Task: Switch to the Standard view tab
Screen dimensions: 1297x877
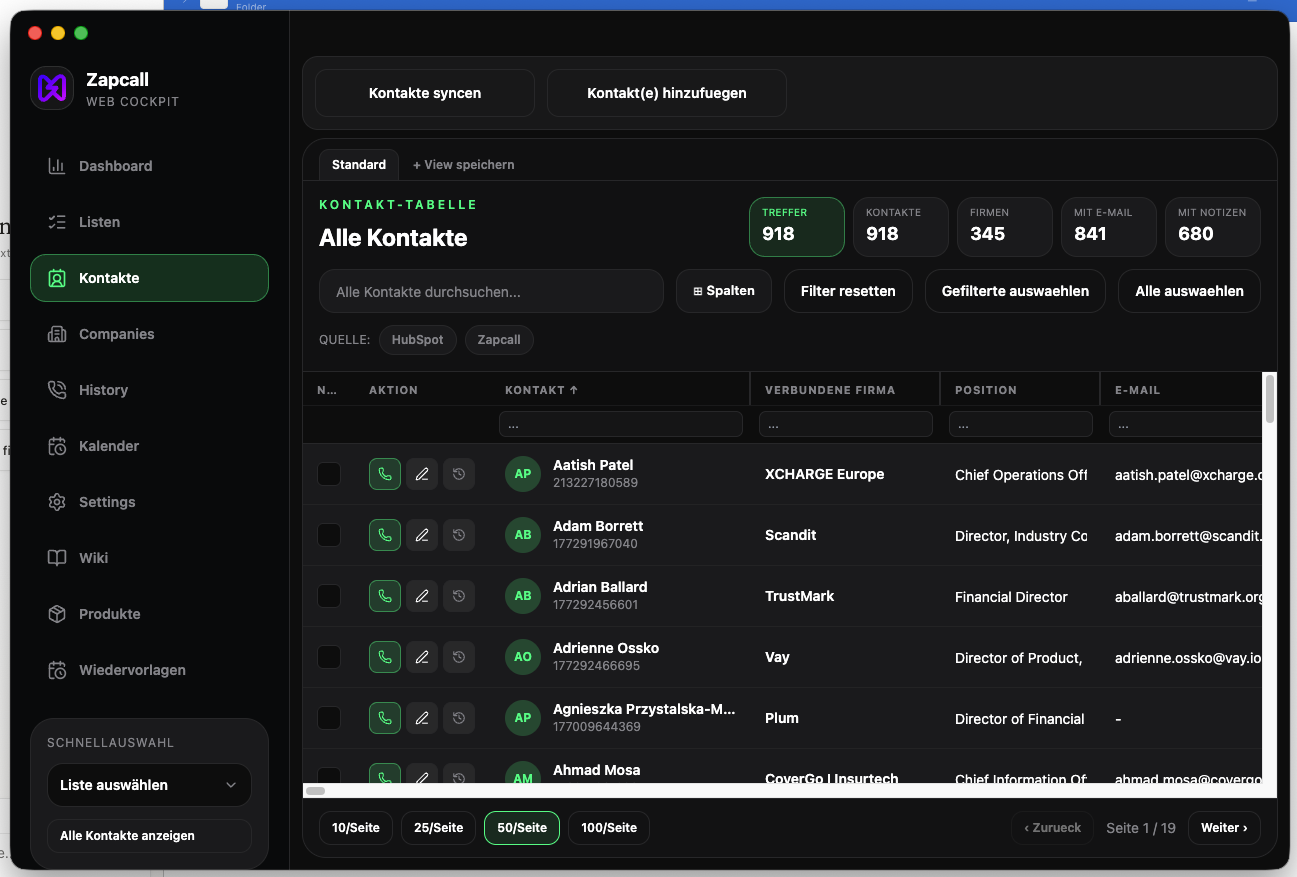Action: point(359,165)
